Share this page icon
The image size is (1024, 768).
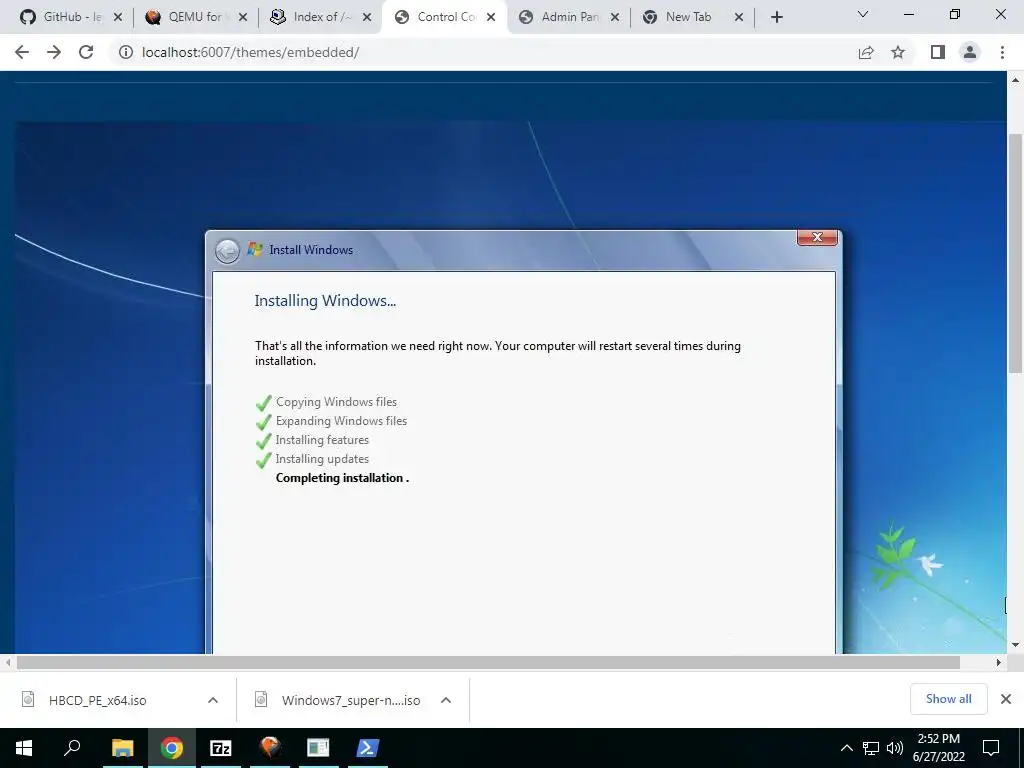tap(866, 52)
